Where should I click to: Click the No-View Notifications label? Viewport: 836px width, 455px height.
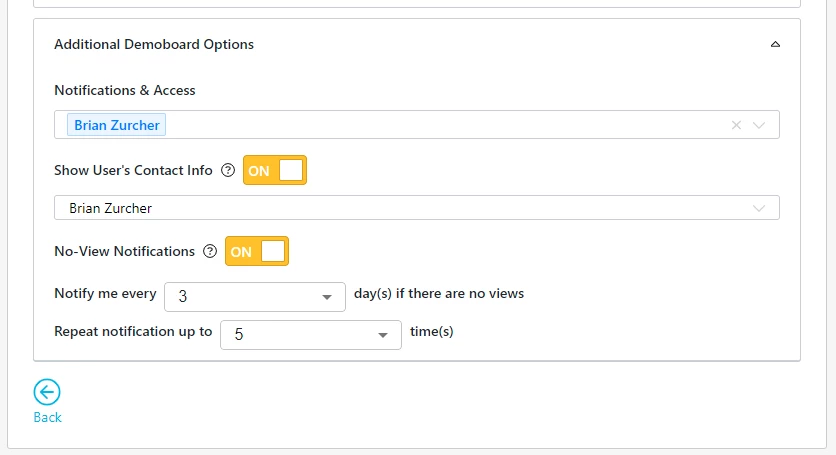tap(124, 252)
